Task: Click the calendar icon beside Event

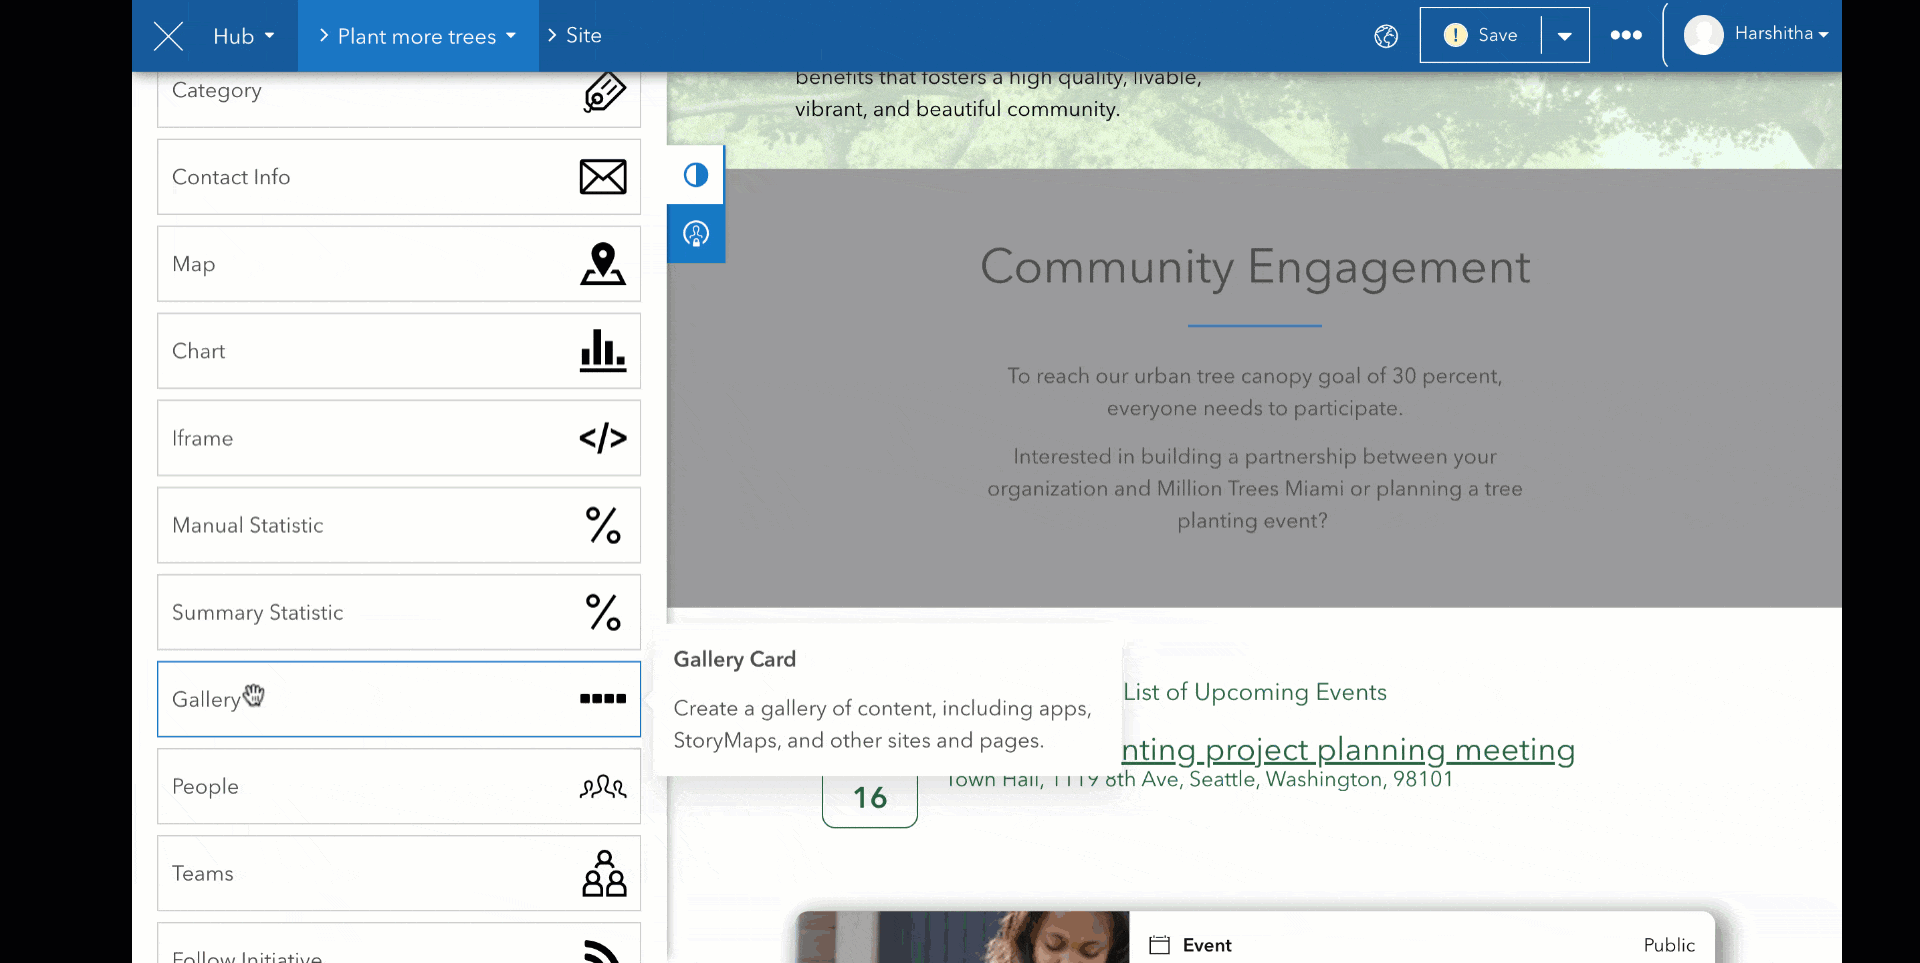Action: tap(1159, 945)
